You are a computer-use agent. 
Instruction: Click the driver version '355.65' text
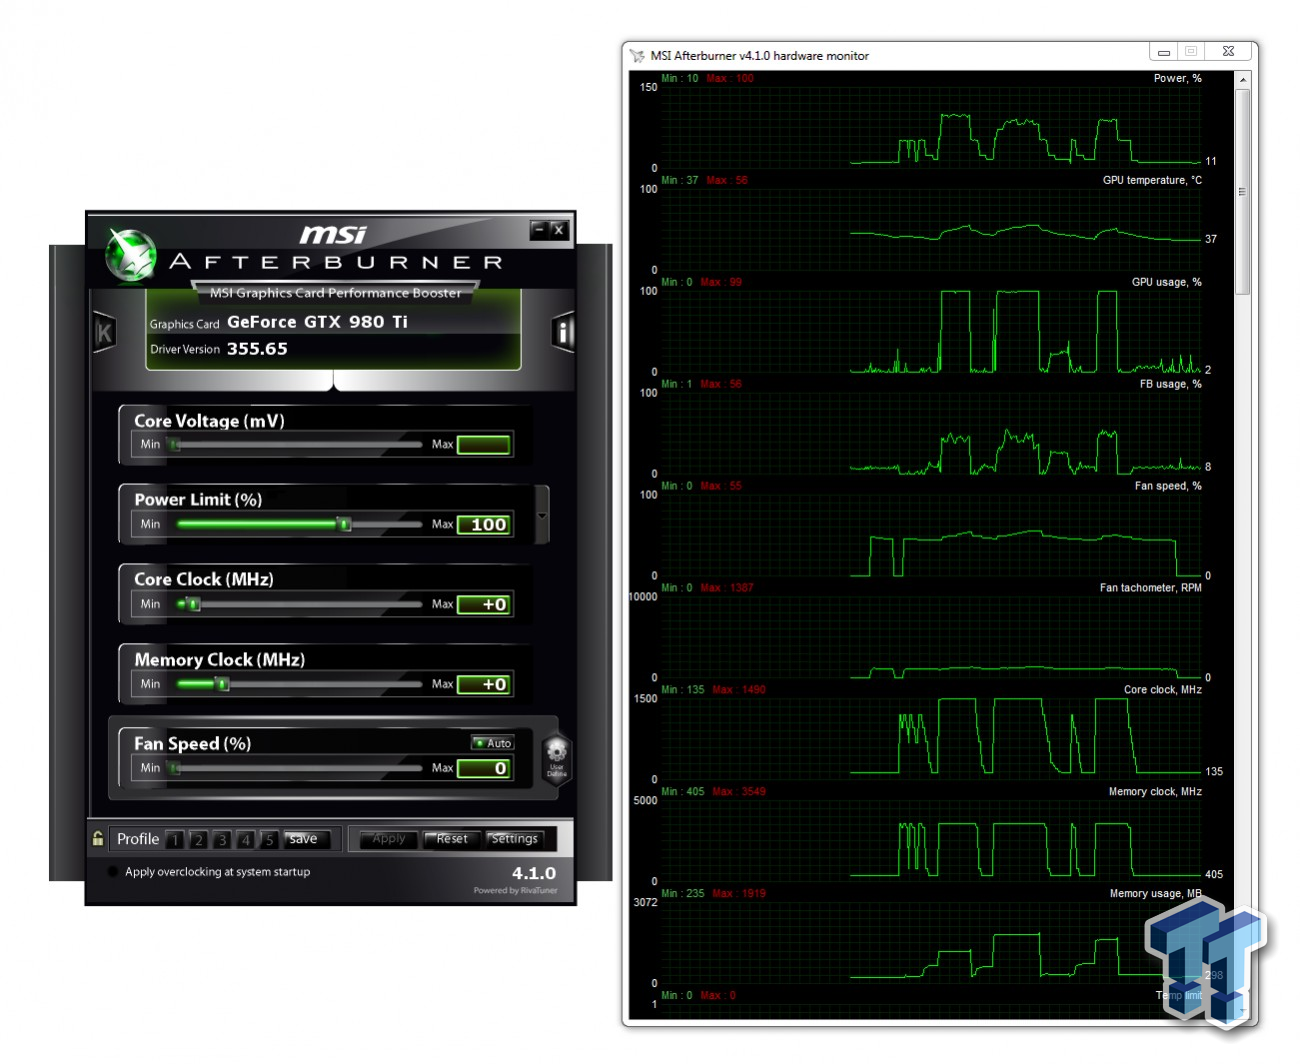click(257, 349)
